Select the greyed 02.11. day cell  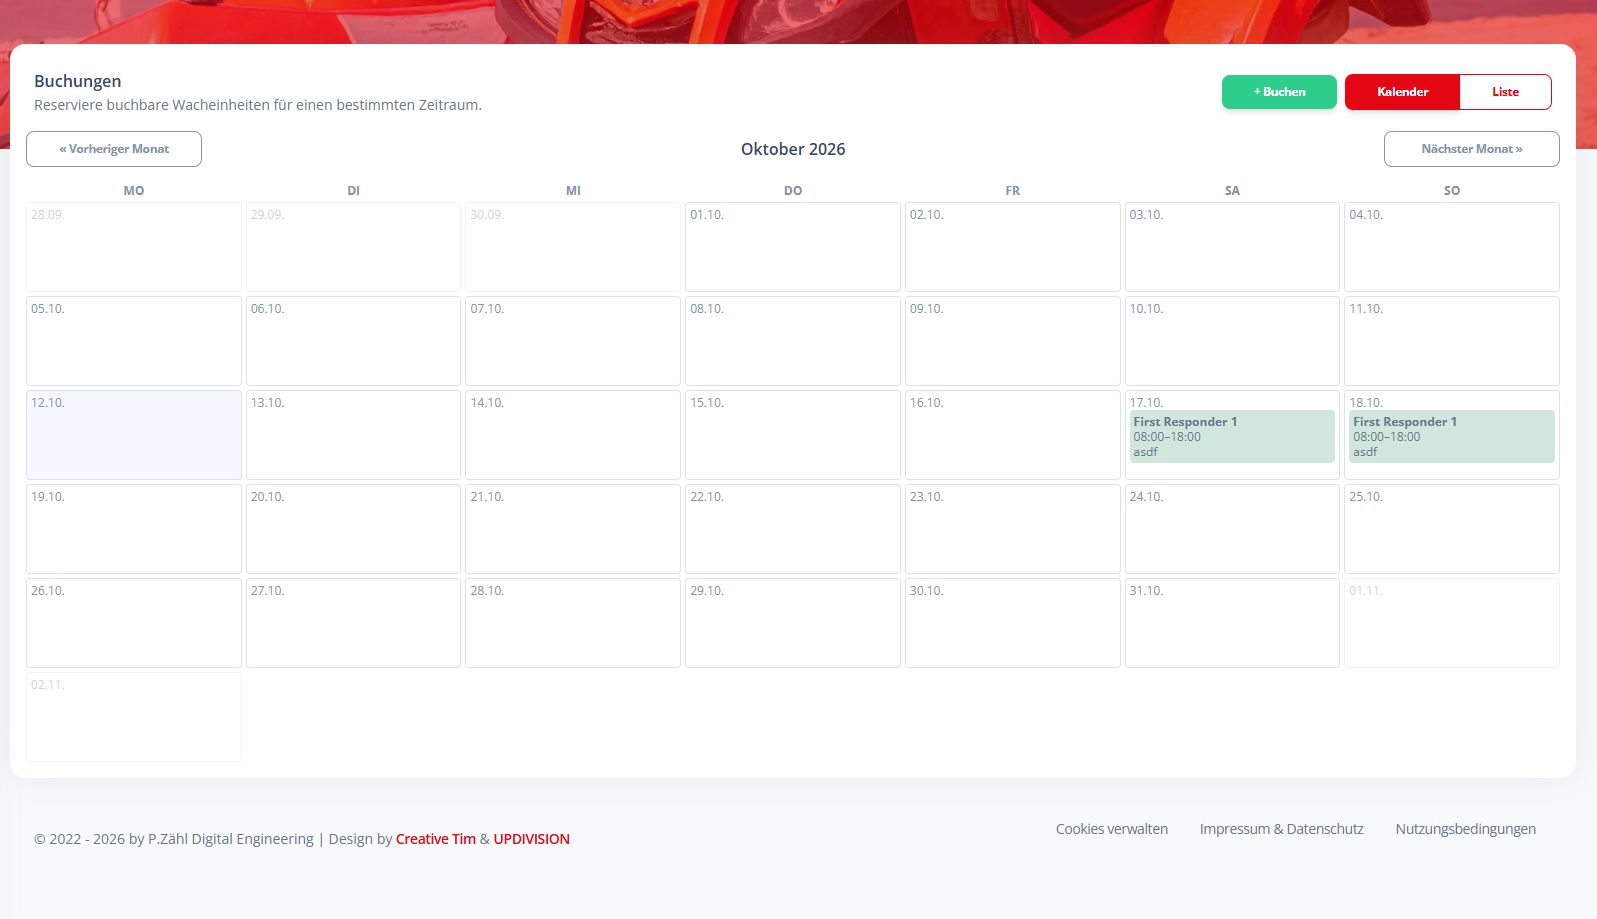point(134,717)
